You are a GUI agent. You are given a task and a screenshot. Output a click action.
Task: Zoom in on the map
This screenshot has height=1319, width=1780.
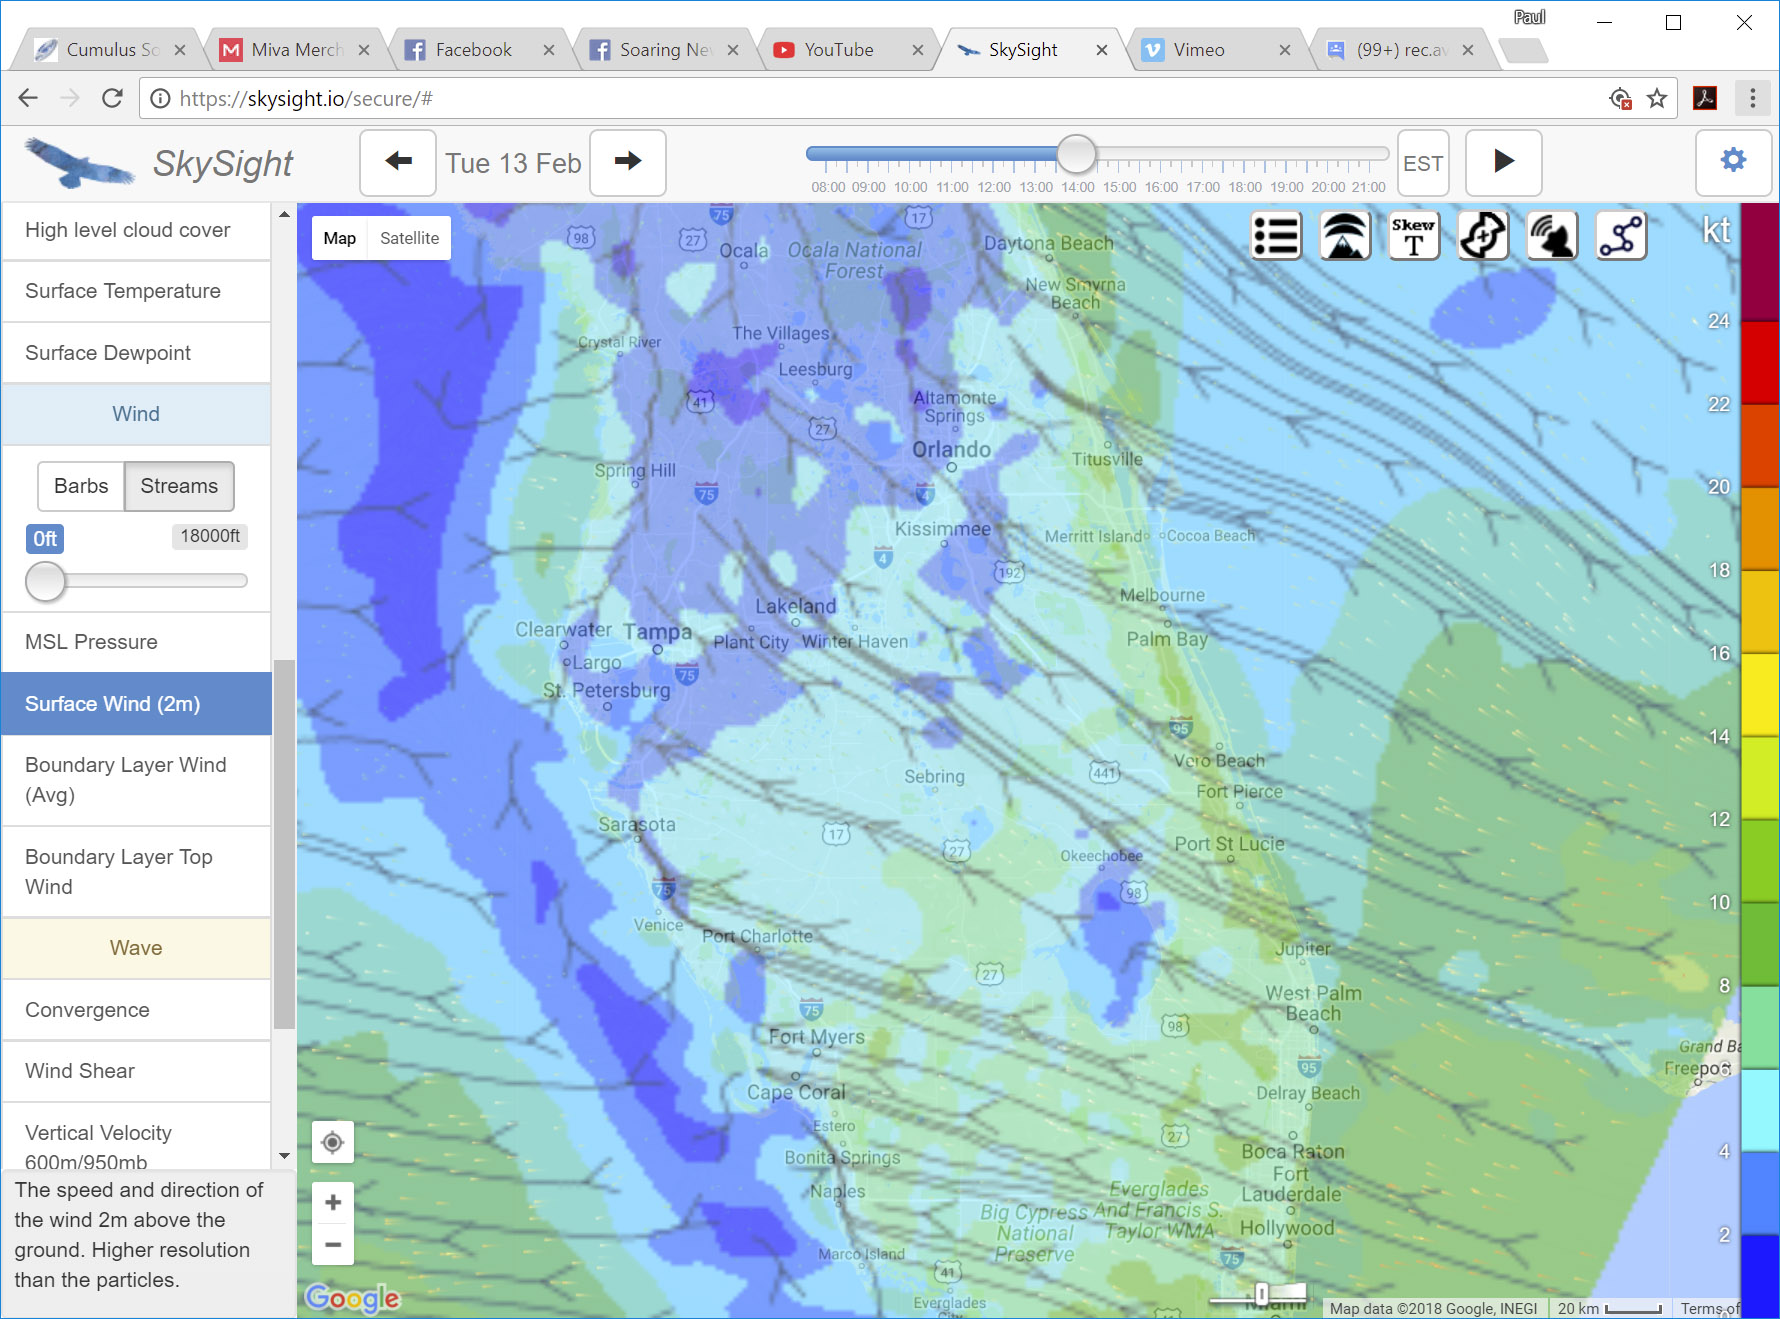(333, 1202)
